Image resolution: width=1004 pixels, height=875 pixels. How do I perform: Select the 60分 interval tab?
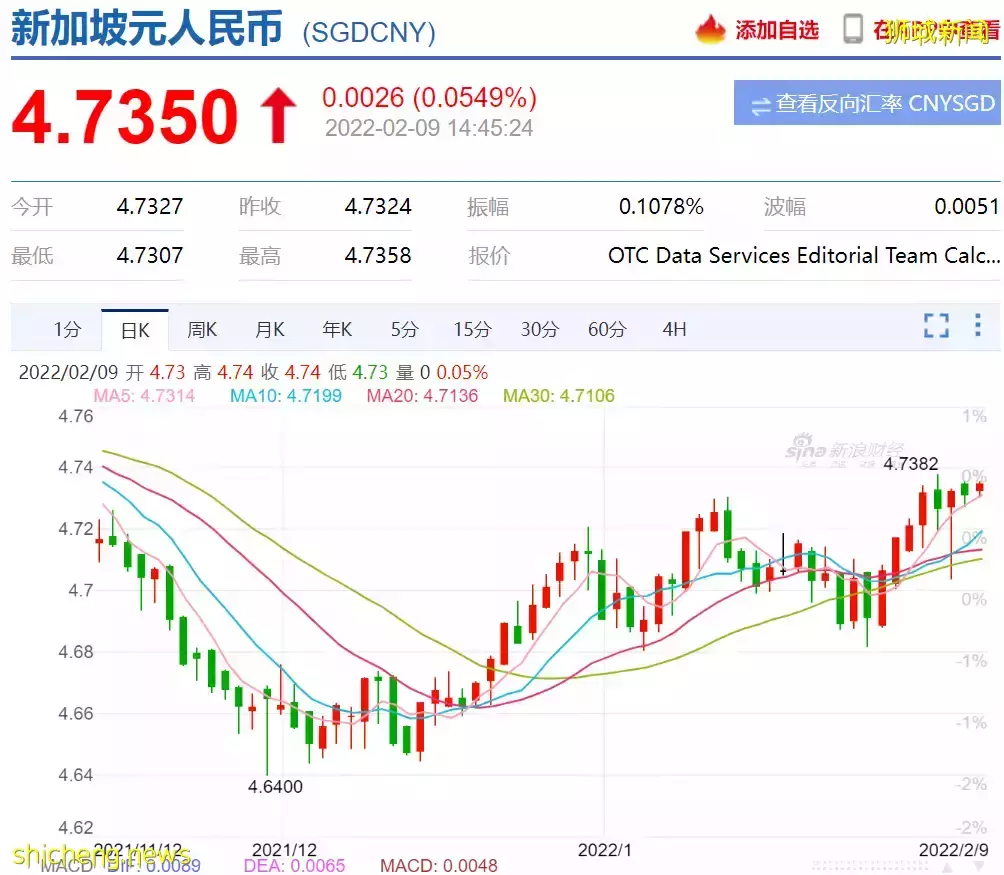pyautogui.click(x=606, y=329)
